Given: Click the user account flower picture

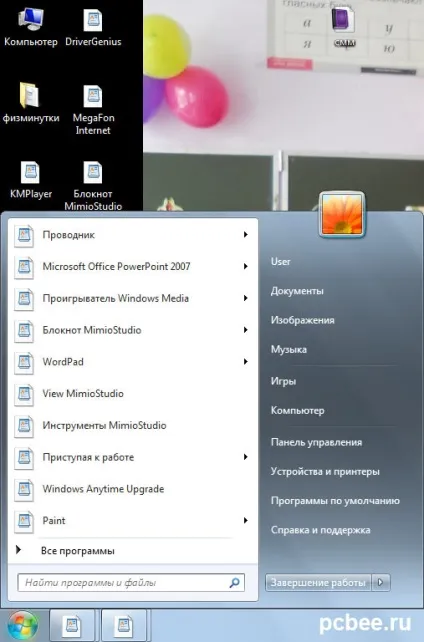Looking at the screenshot, I should click(342, 215).
